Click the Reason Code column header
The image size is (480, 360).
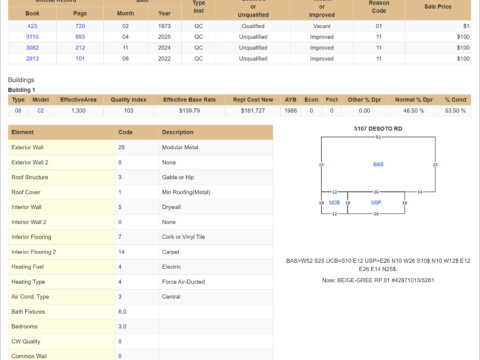(x=379, y=7)
